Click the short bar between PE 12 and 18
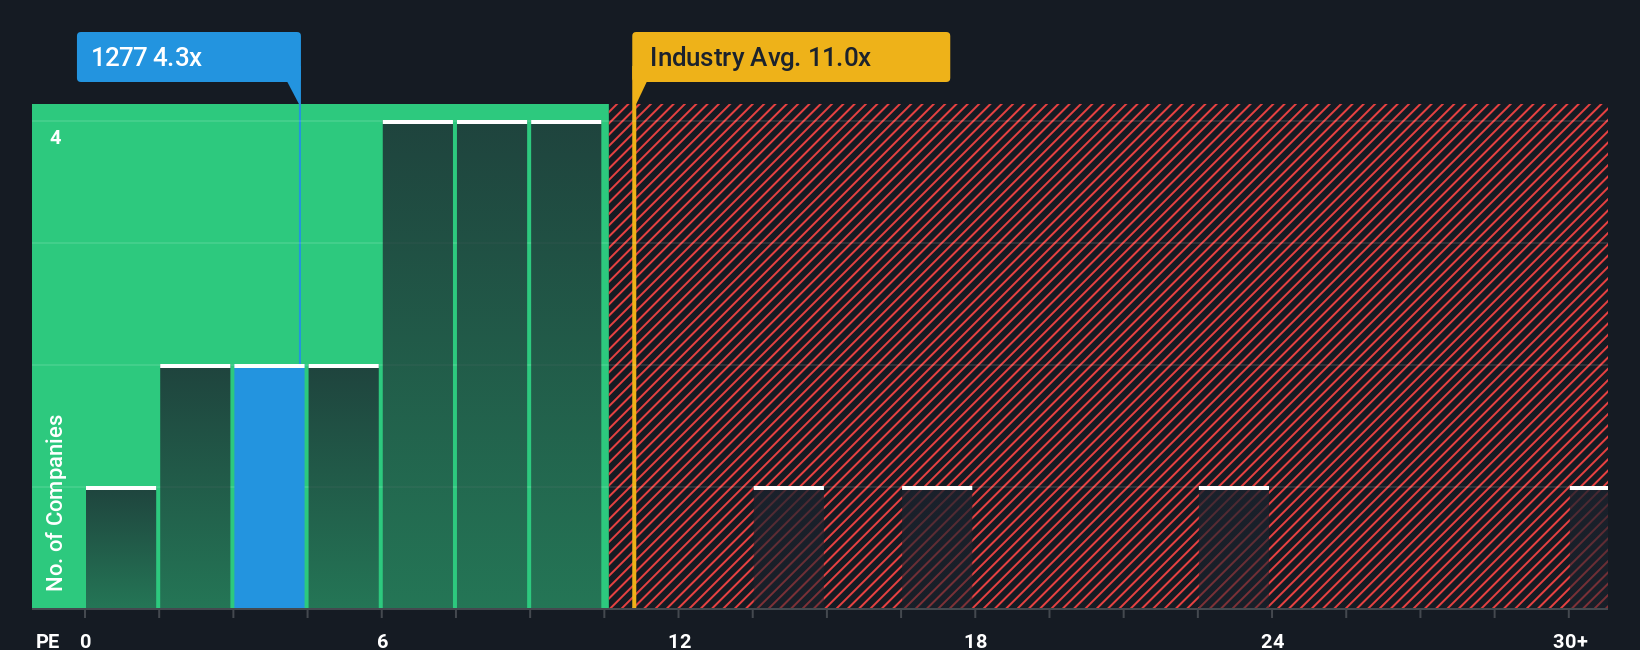Viewport: 1640px width, 650px height. point(789,547)
